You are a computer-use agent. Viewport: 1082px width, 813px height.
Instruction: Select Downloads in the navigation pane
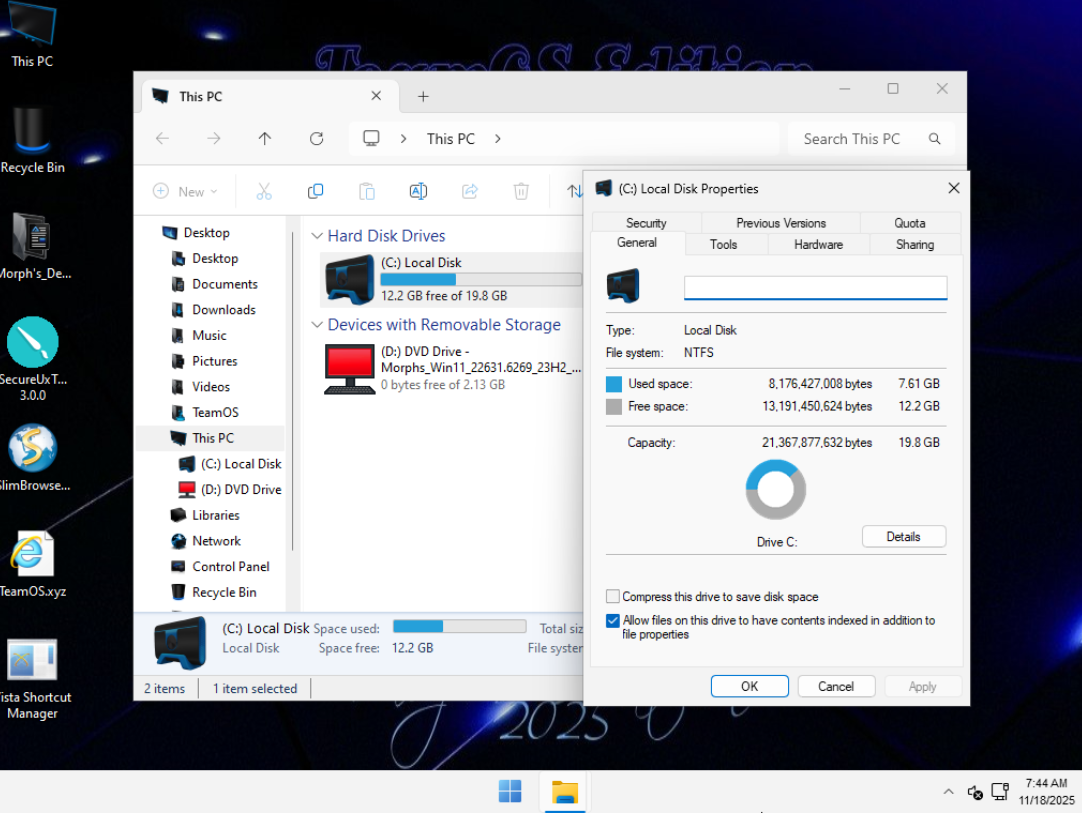pos(224,310)
